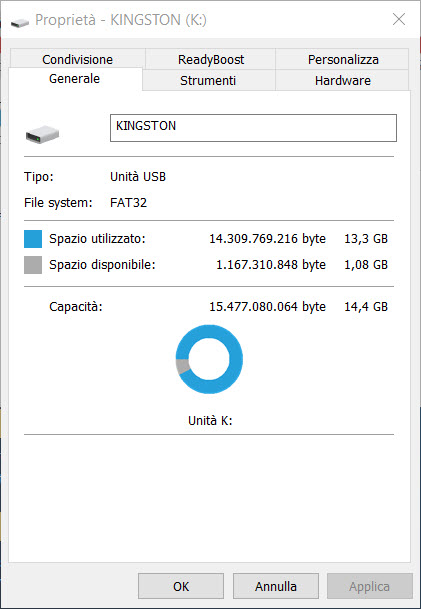Confirm with the OK button
421x609 pixels.
coord(181,586)
